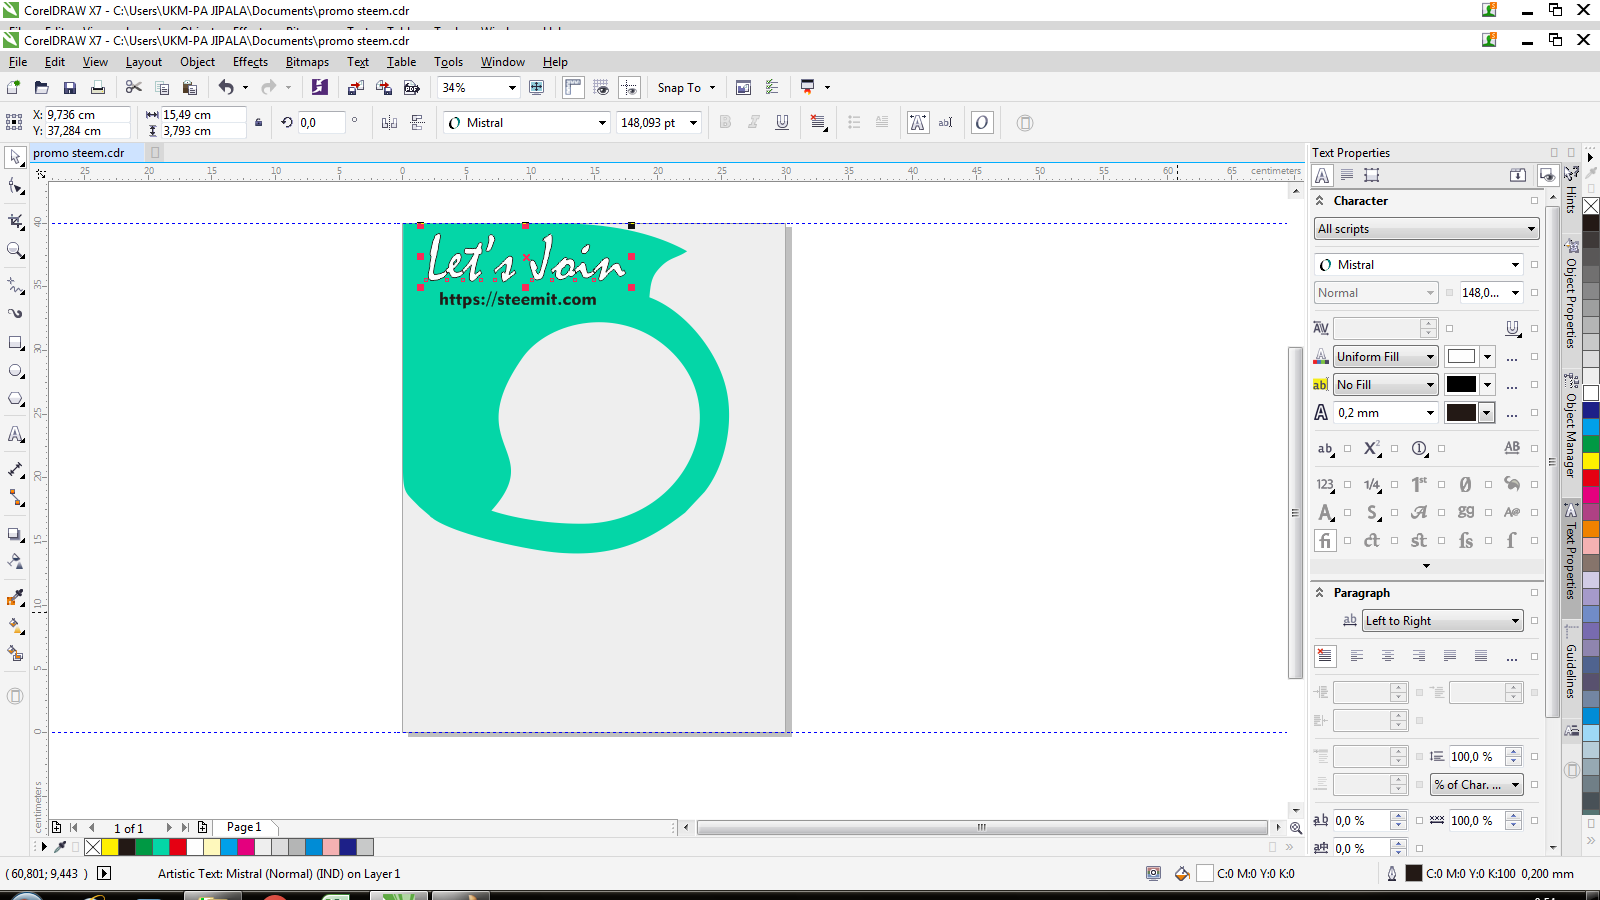Screen dimensions: 1600x900
Task: Open the 0,2 mm outline width dropdown
Action: 1430,413
